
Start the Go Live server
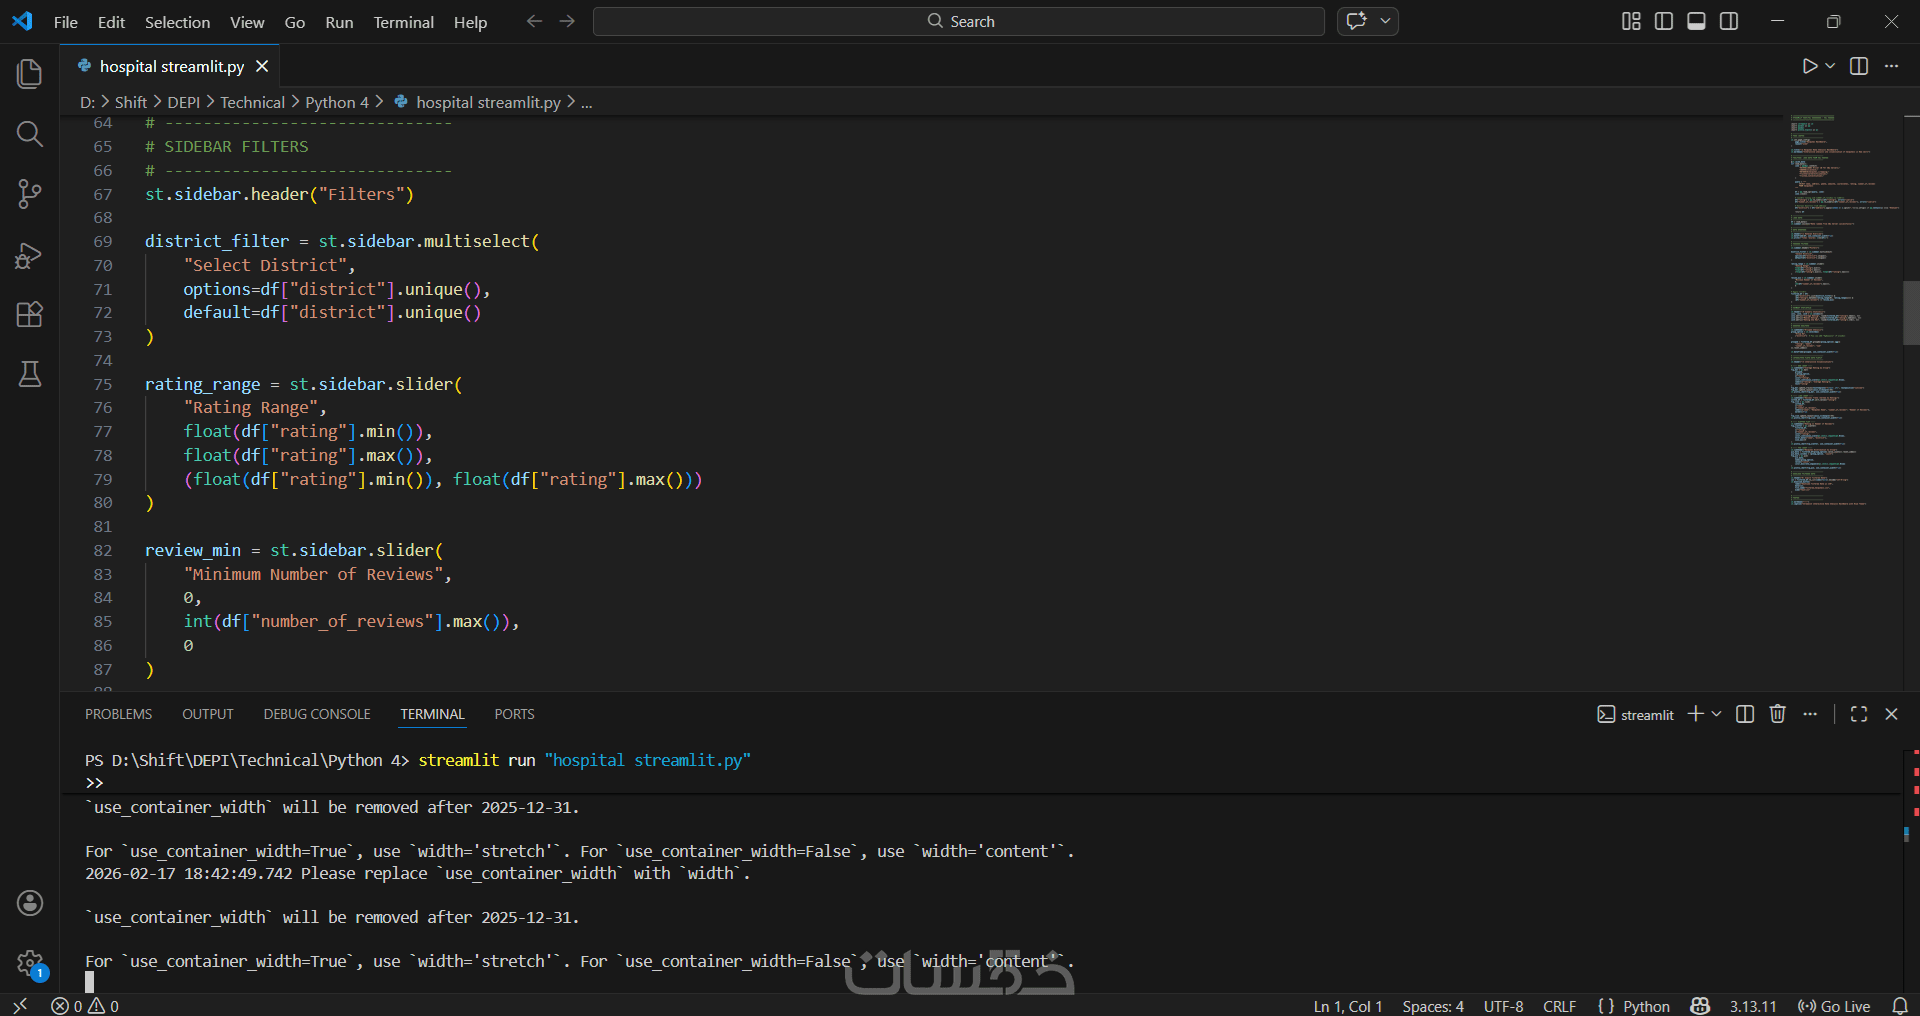(1834, 1006)
